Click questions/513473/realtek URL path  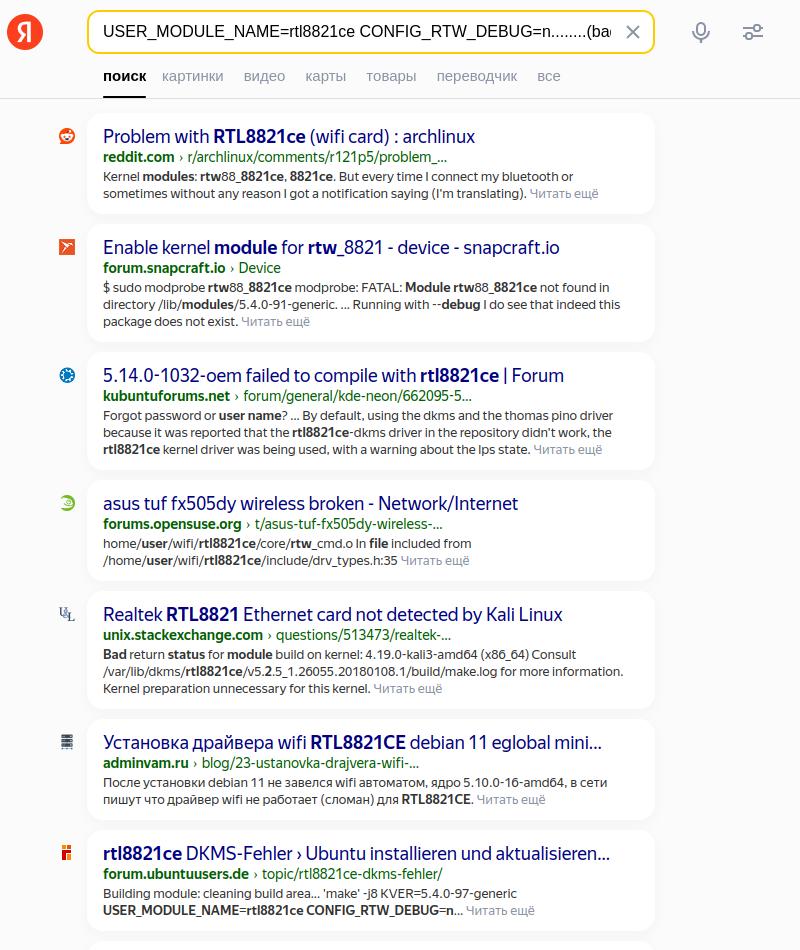pyautogui.click(x=364, y=635)
